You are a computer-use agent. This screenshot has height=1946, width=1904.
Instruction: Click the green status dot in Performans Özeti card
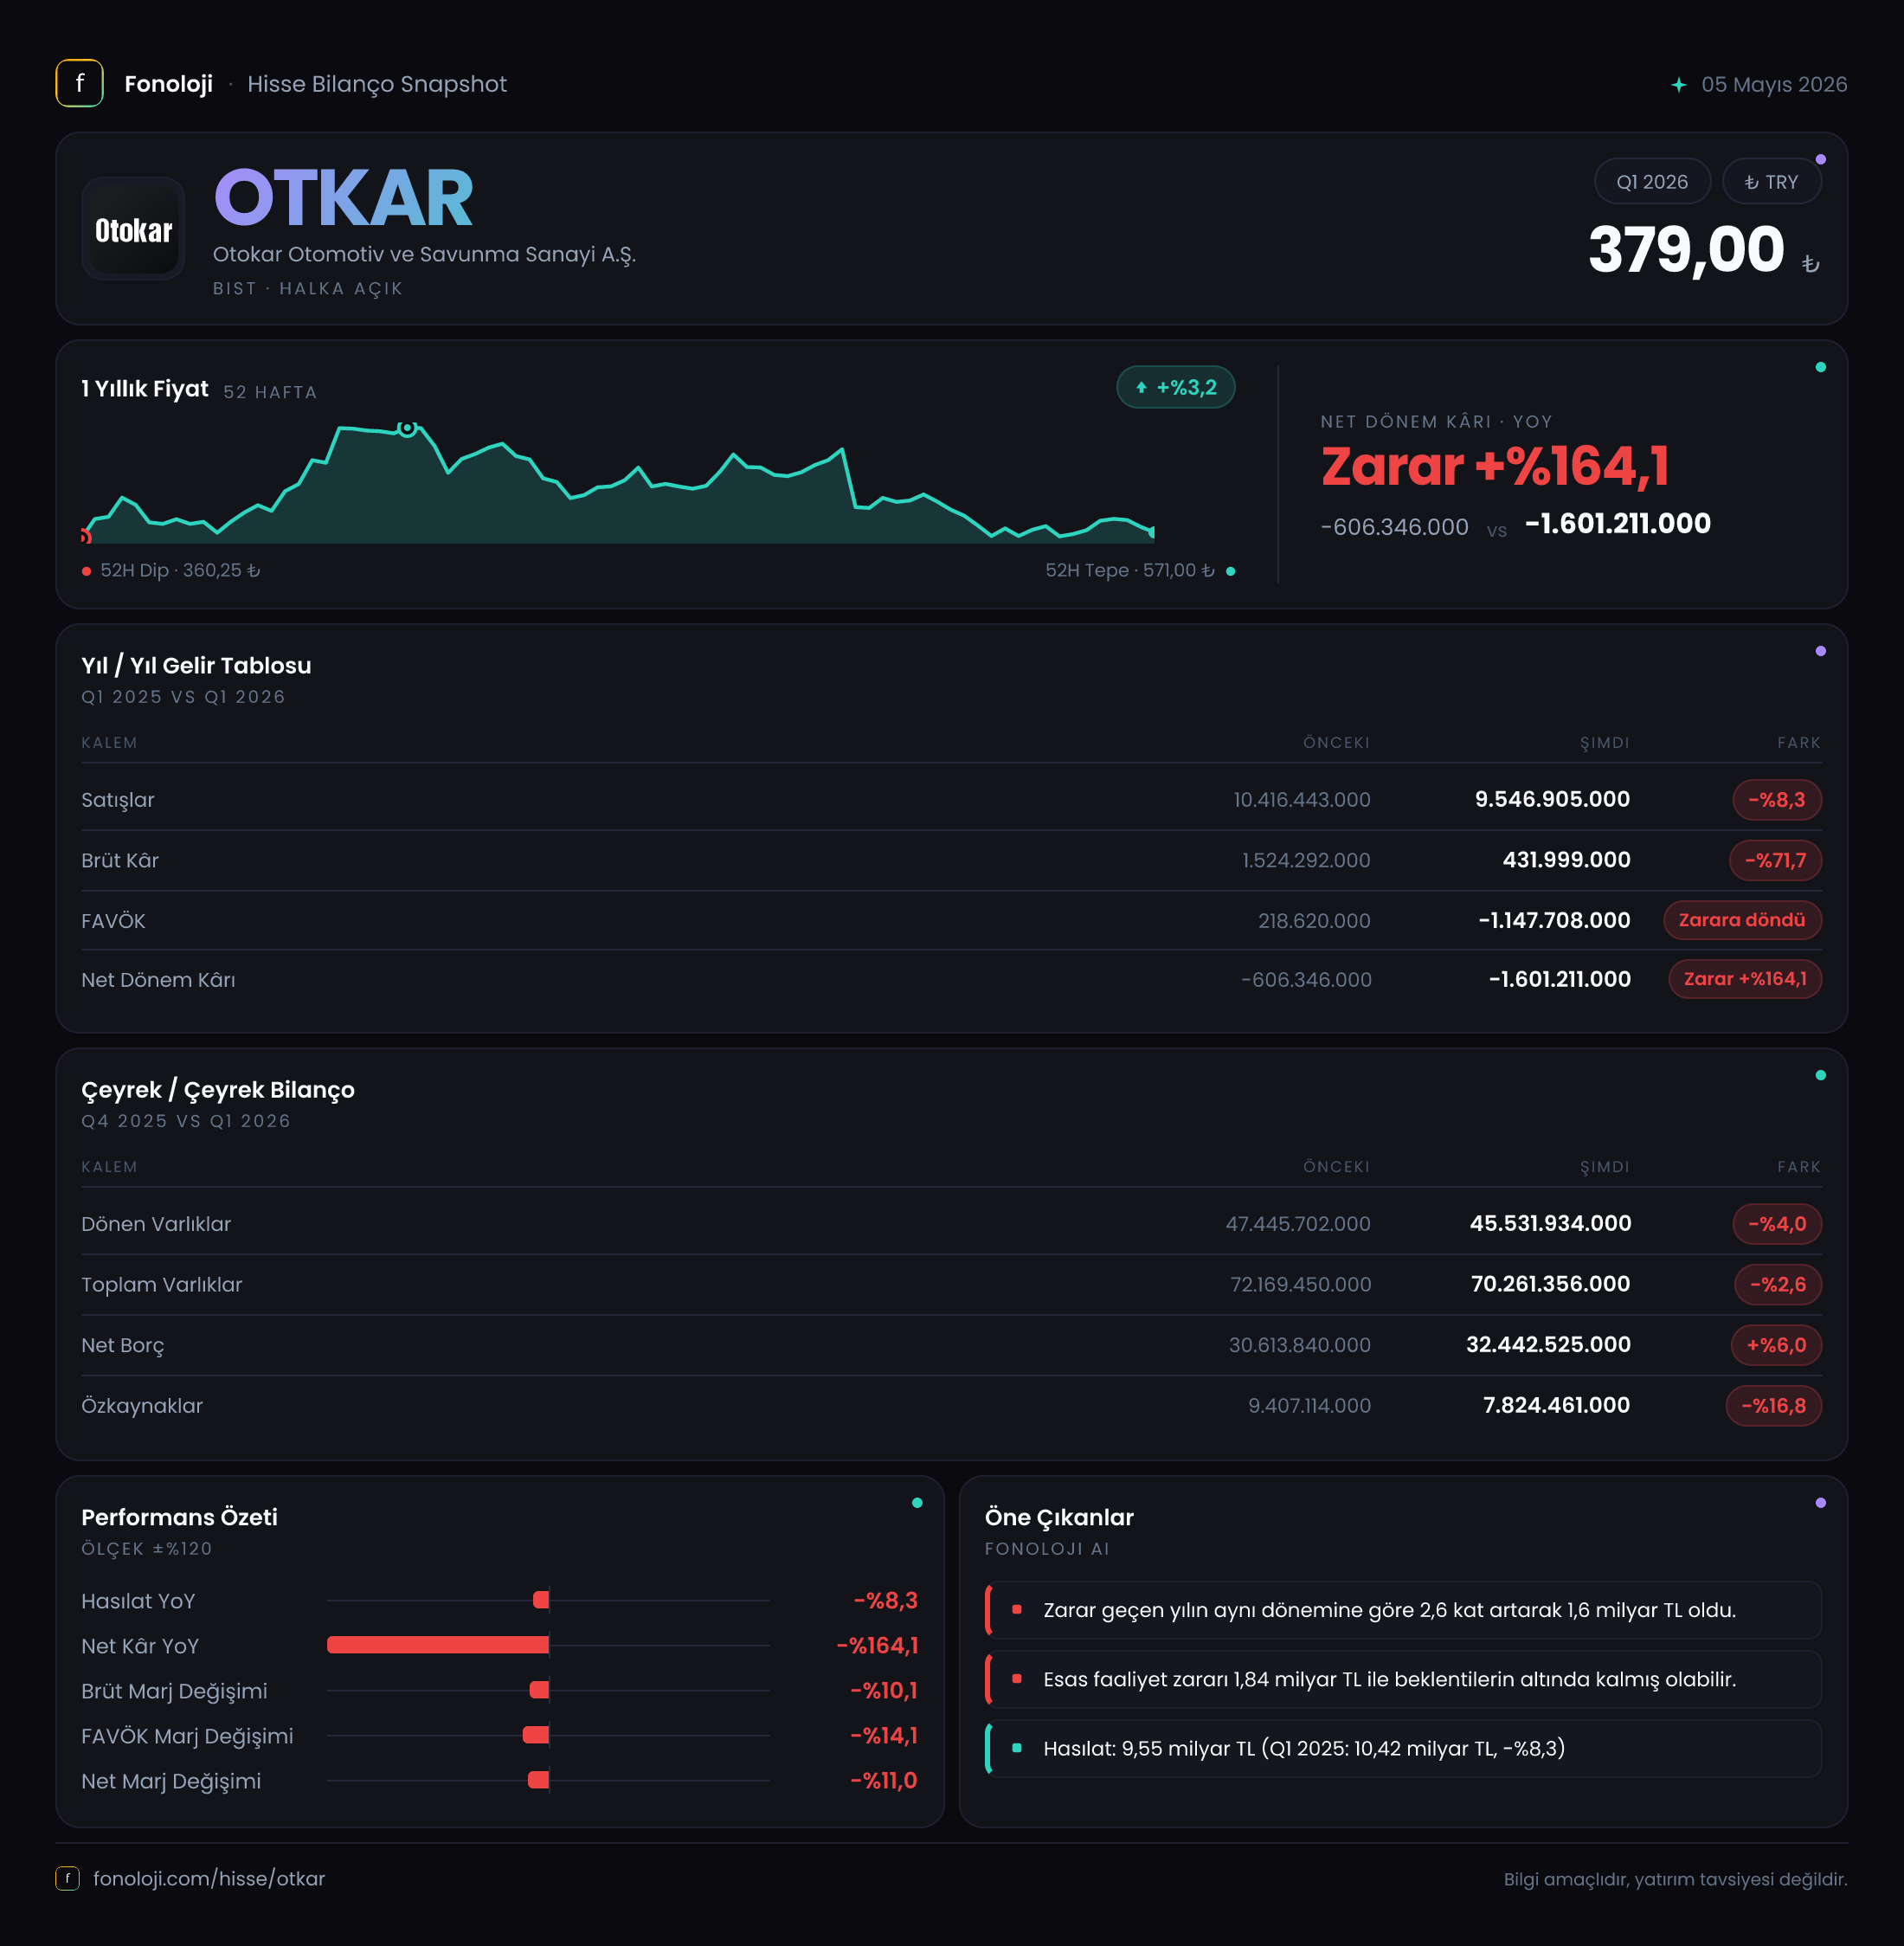tap(917, 1503)
